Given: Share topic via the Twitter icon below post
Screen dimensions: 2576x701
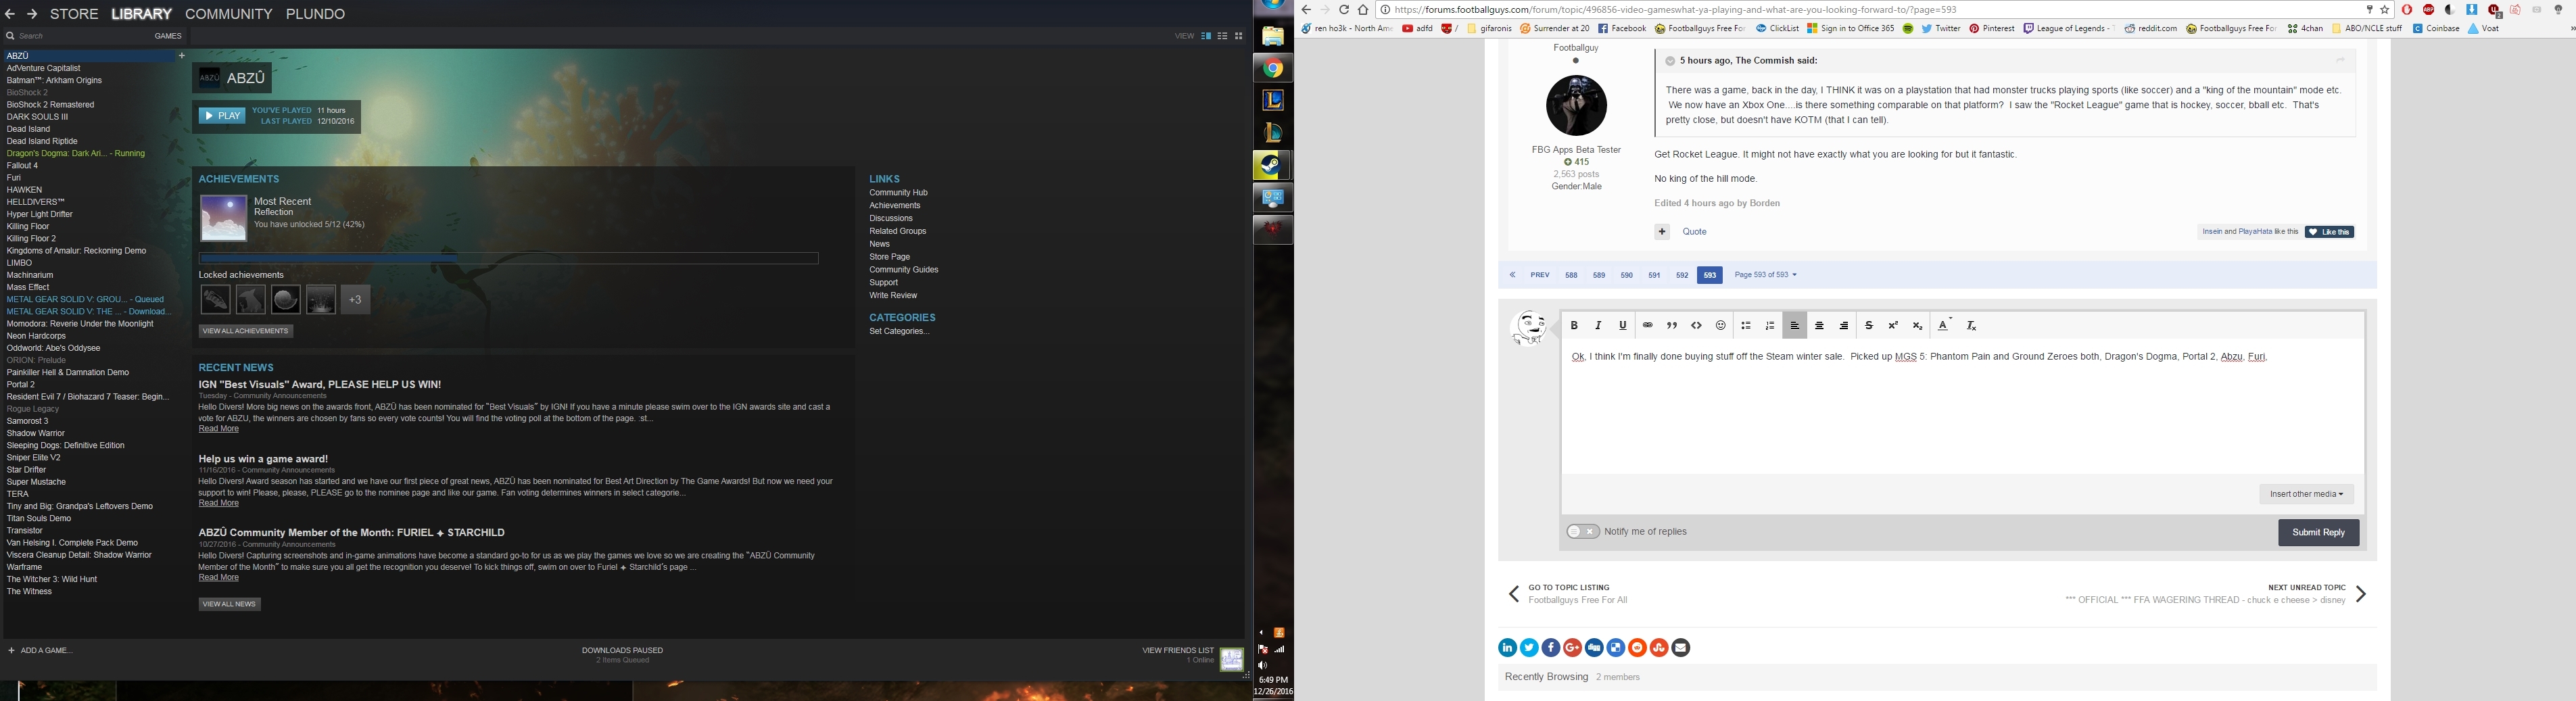Looking at the screenshot, I should point(1530,648).
